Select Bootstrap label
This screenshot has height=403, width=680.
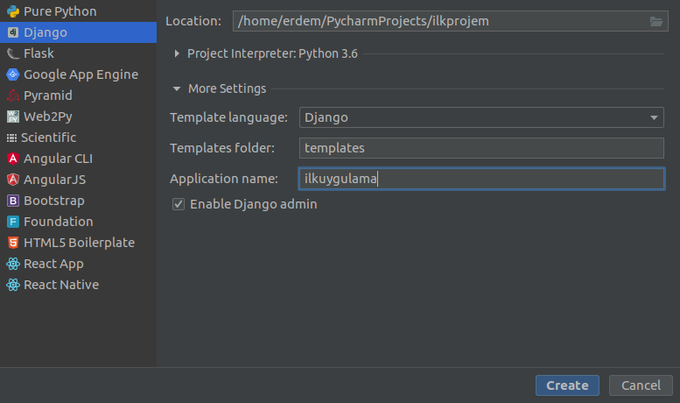click(54, 201)
